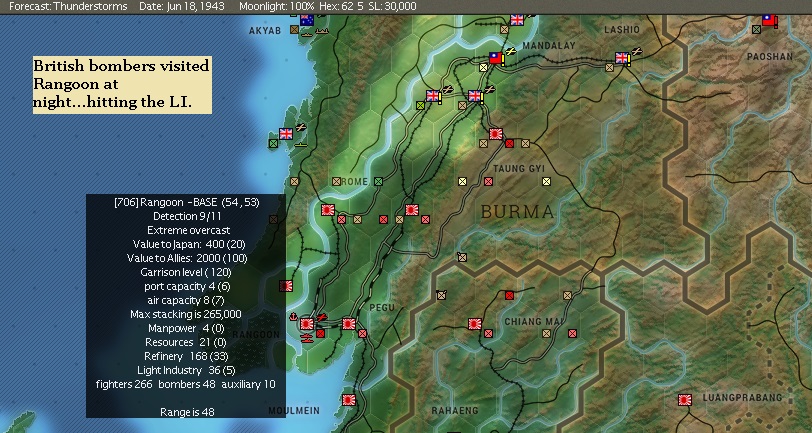Click the Resources 21 (0) line

point(185,342)
